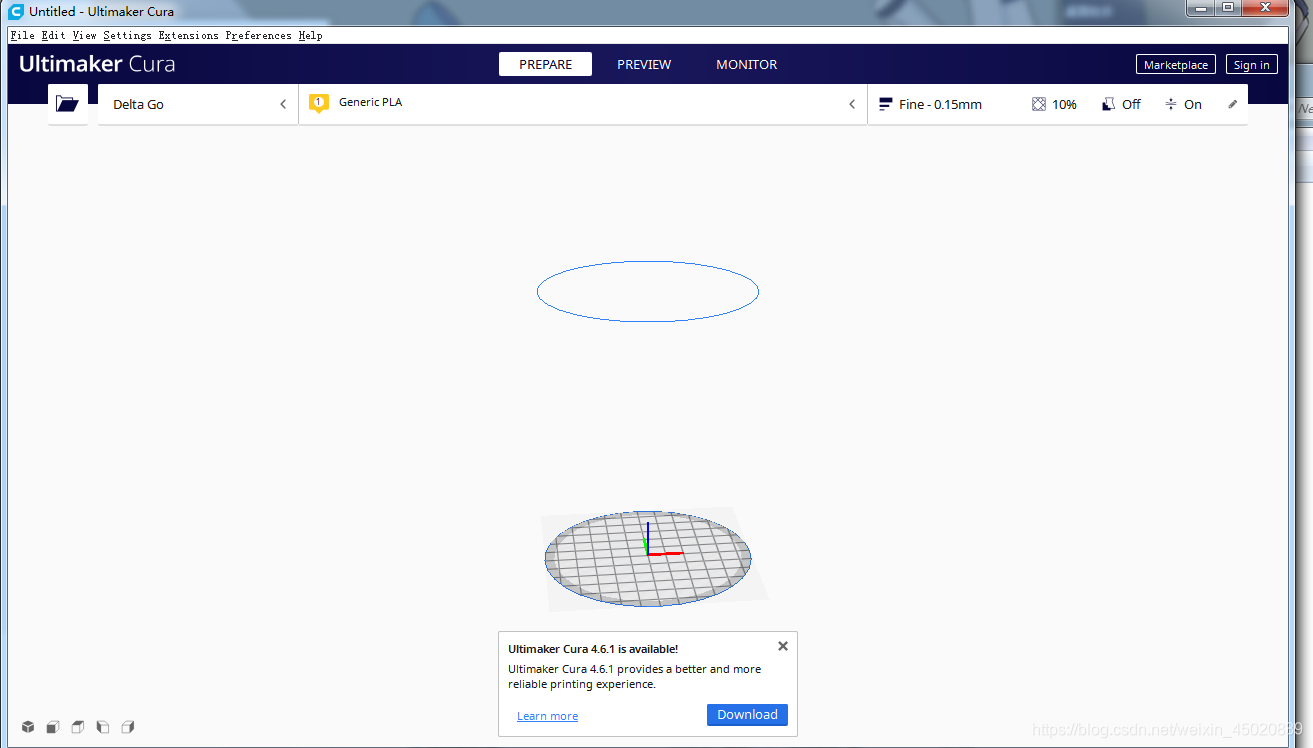Click the Generic PLA material label
The image size is (1313, 748).
coord(370,102)
